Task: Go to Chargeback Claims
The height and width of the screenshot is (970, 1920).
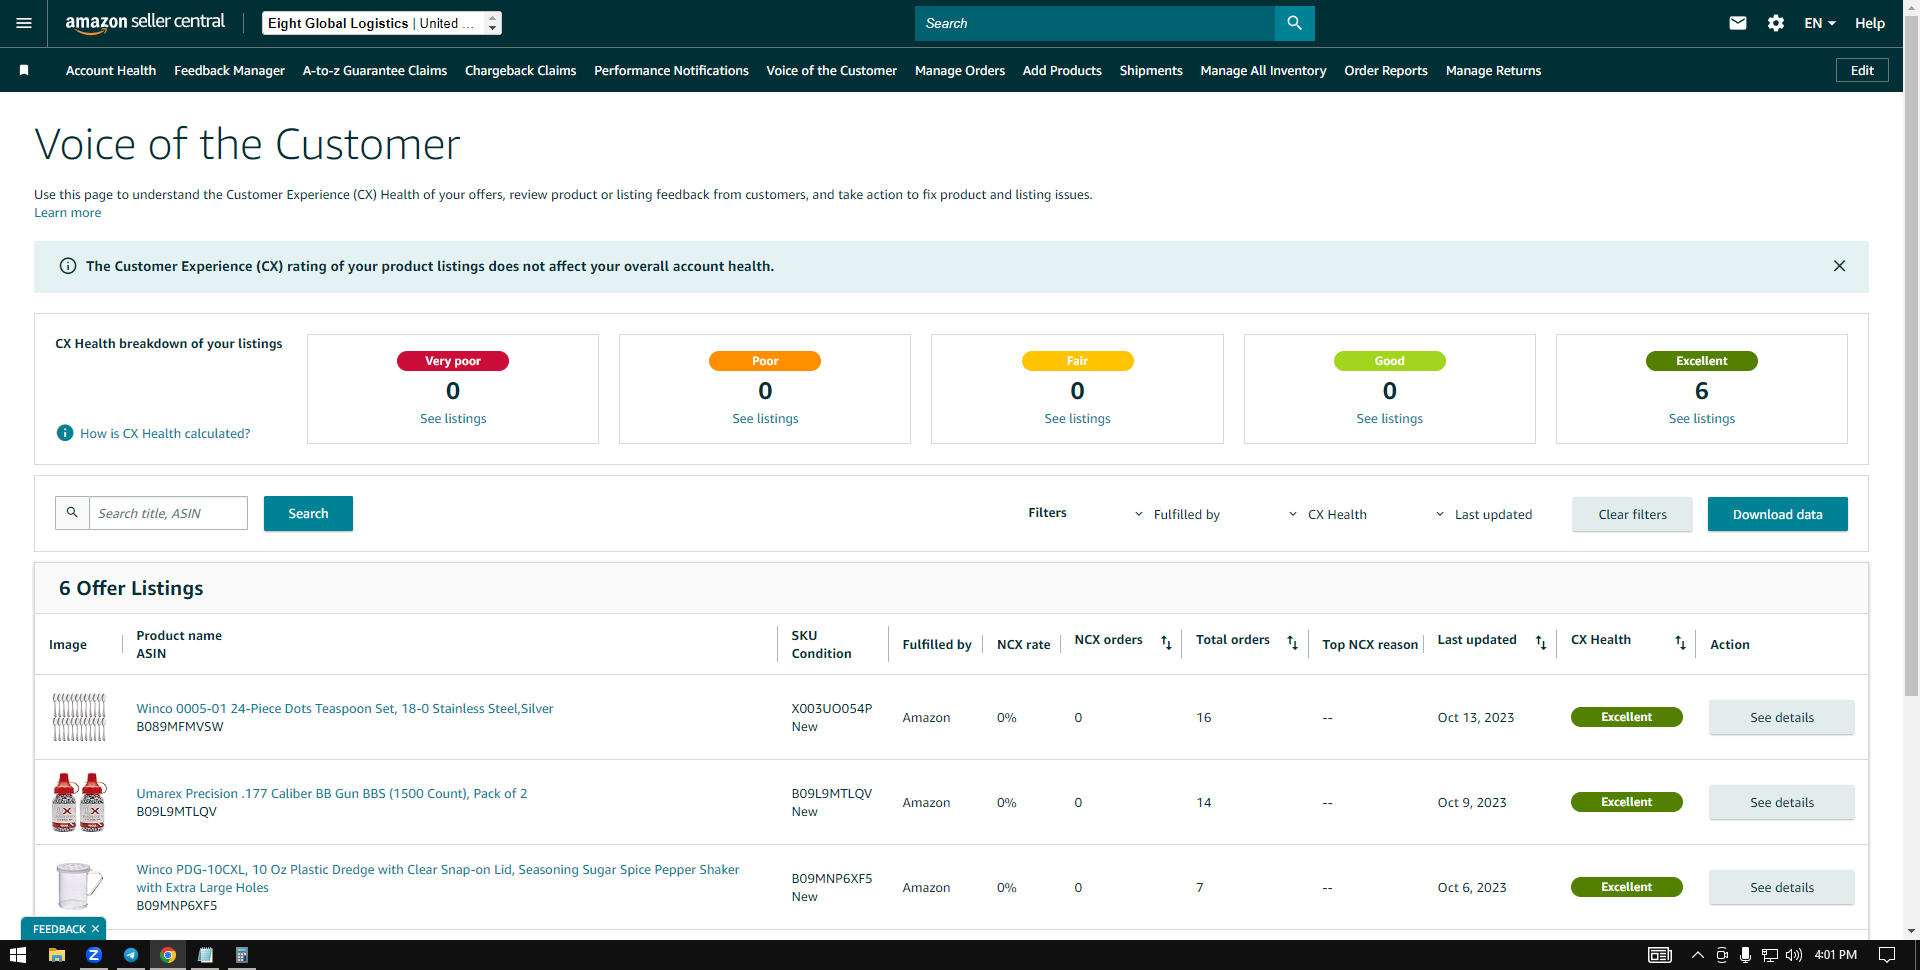Action: 520,70
